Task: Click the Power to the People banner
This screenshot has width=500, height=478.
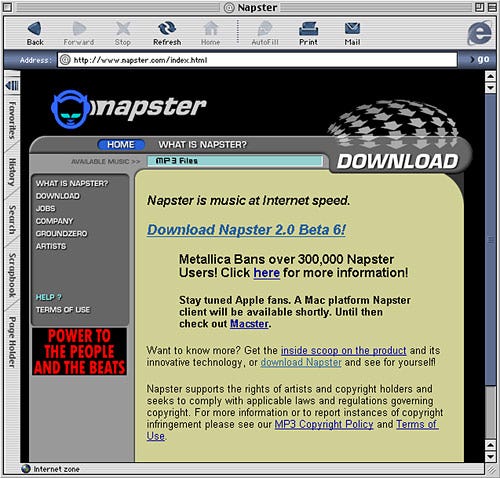Action: [79, 351]
